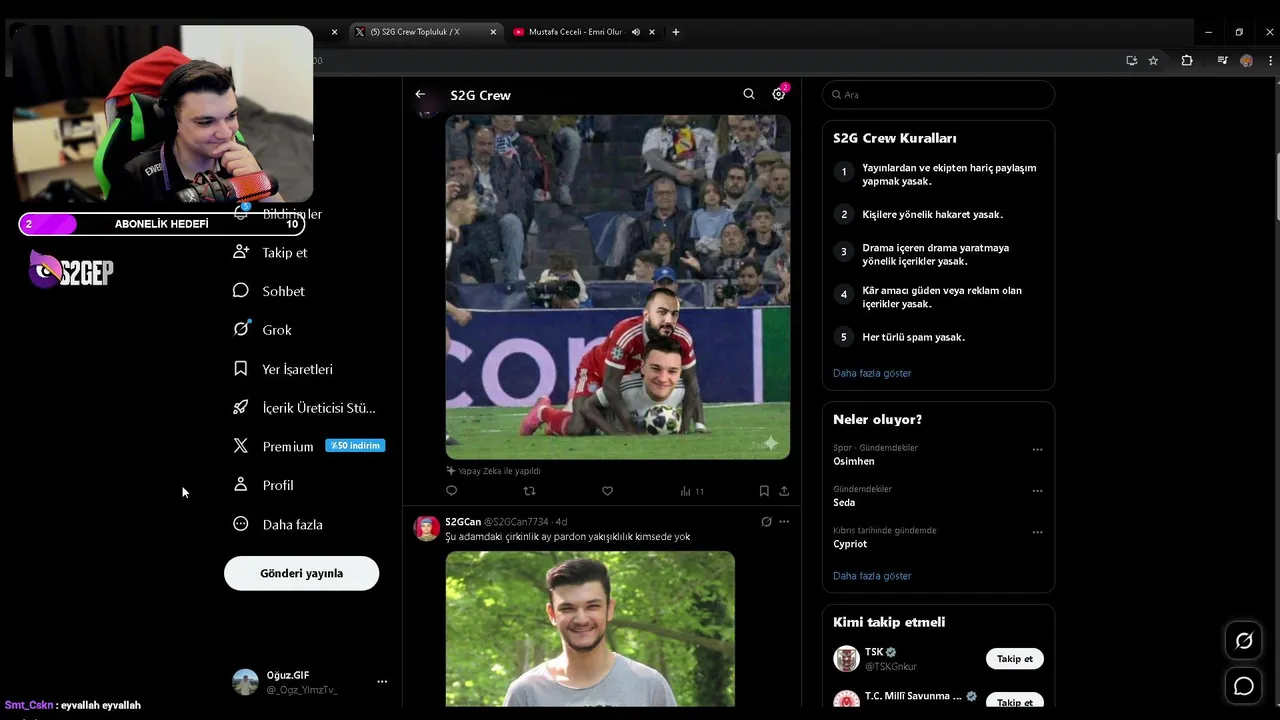Close the Mustafa Ceceli YouTube tab
The height and width of the screenshot is (720, 1280).
point(652,32)
